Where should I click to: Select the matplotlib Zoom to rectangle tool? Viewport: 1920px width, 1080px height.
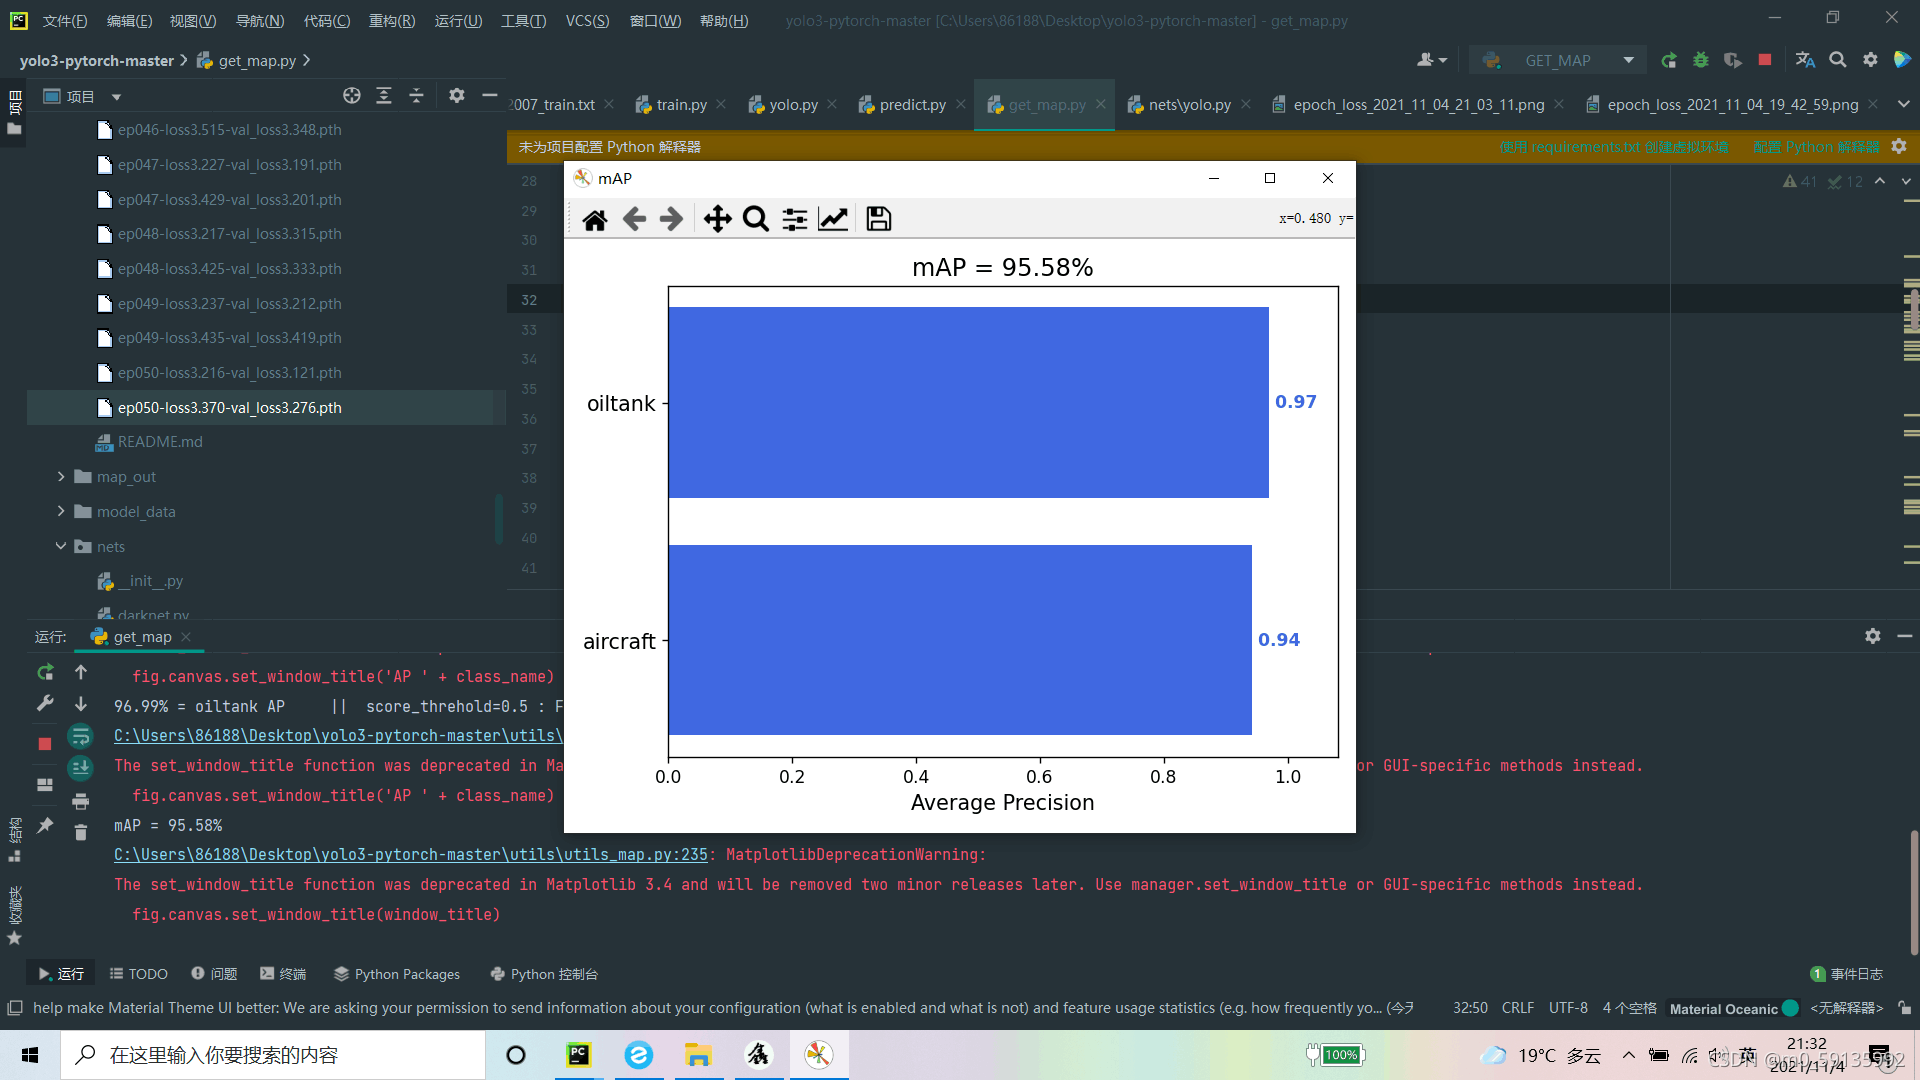point(756,219)
